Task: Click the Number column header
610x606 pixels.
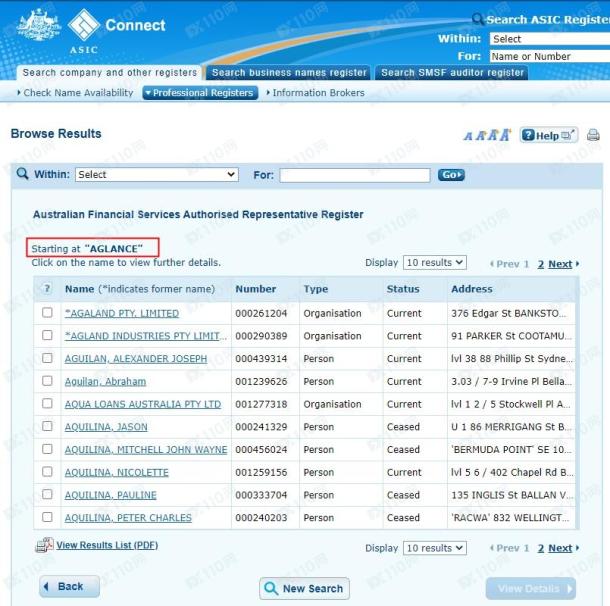Action: (x=256, y=289)
